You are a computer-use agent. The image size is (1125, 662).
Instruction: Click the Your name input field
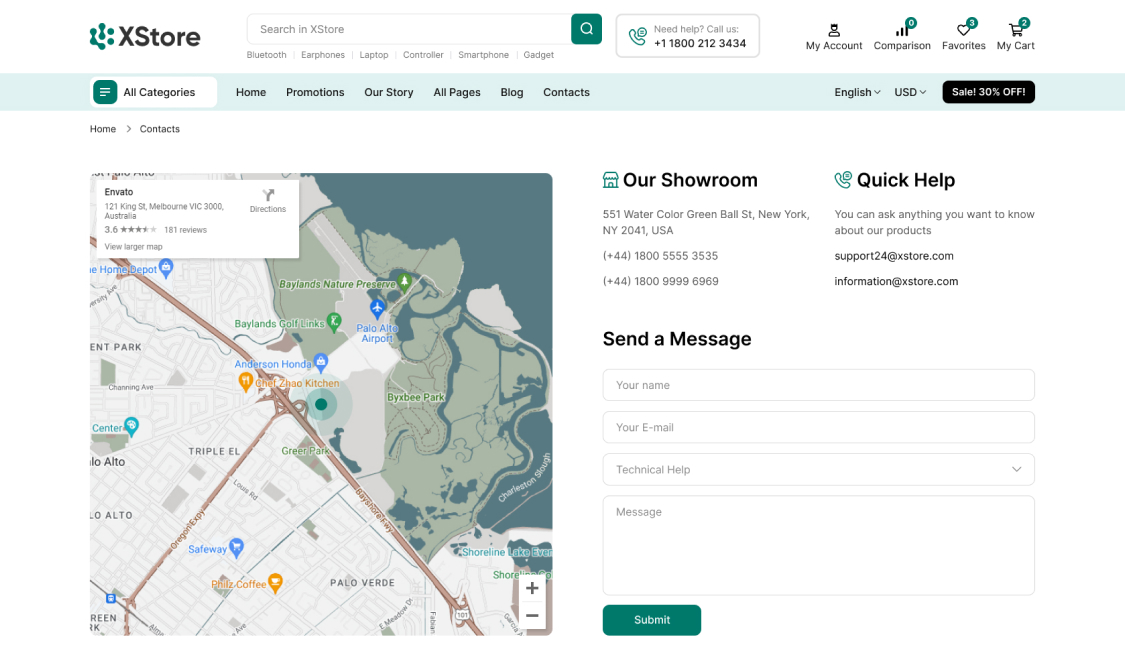(819, 385)
